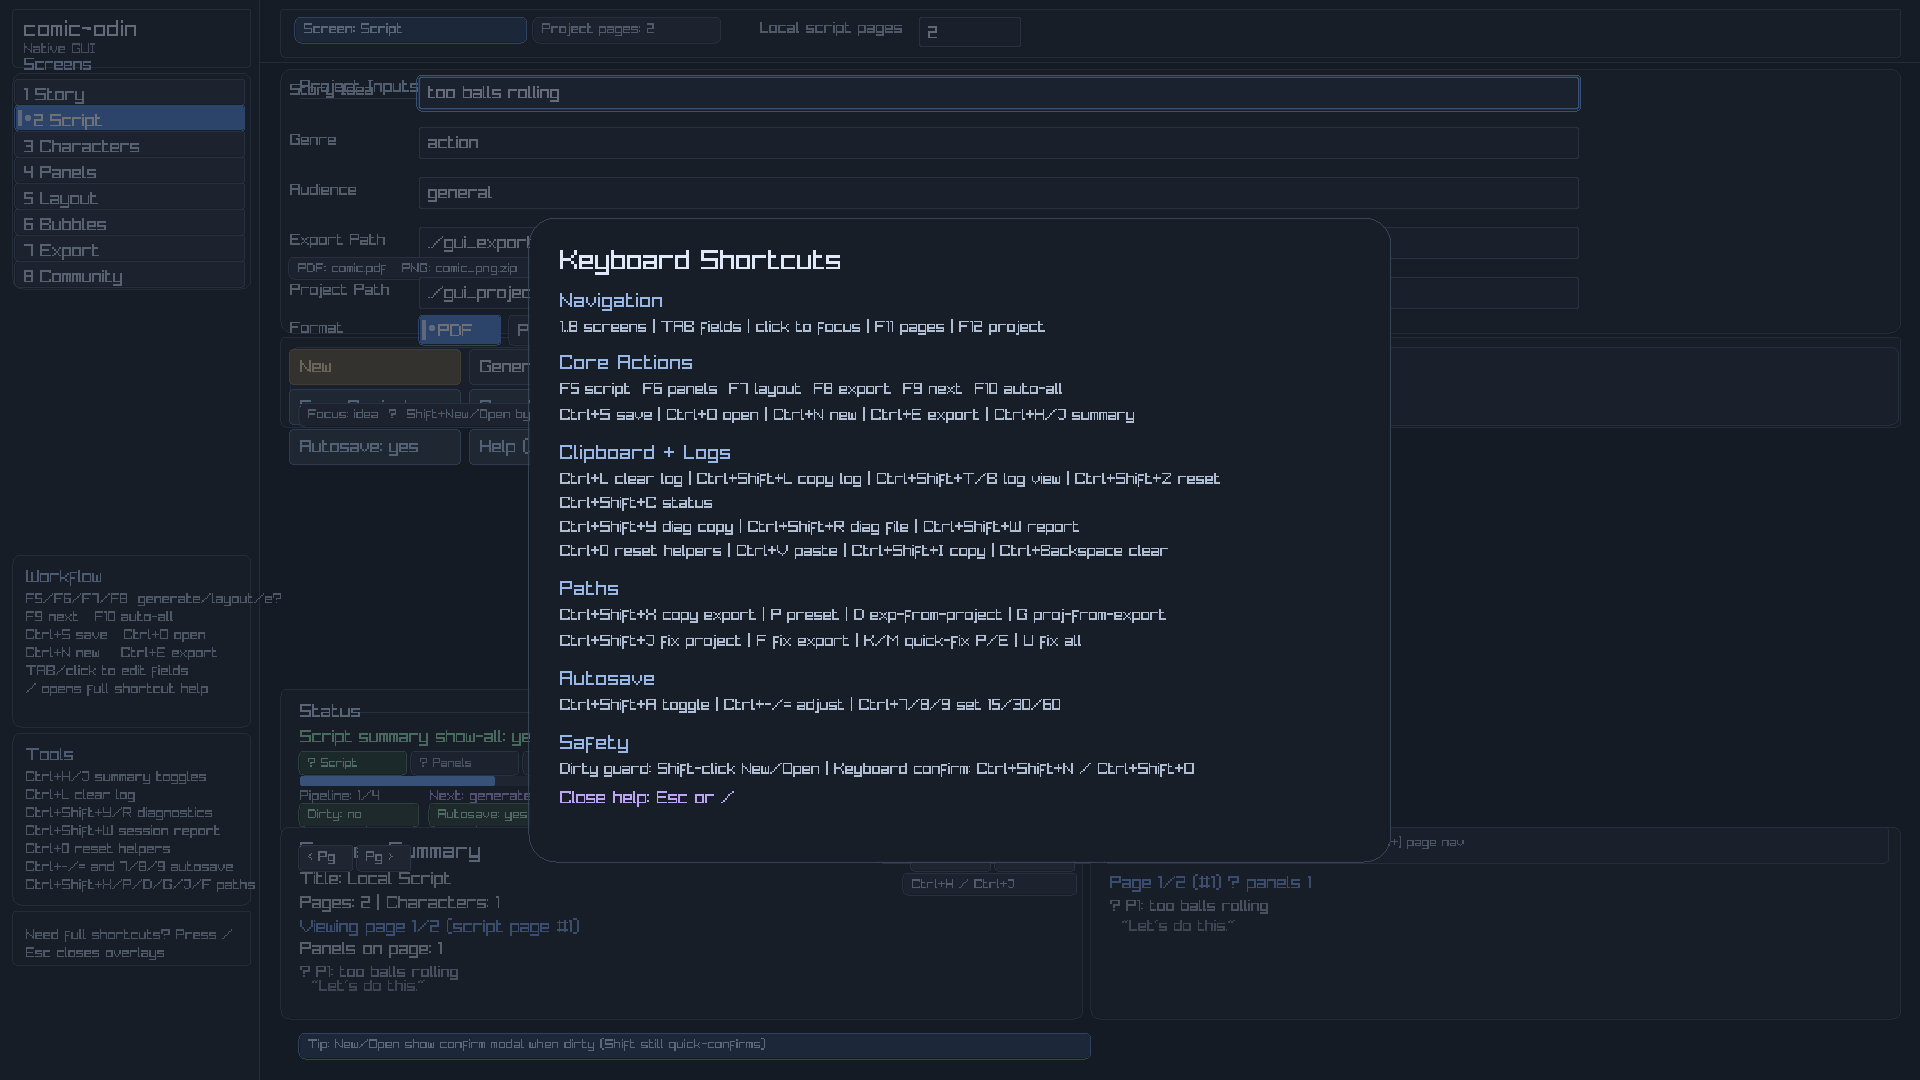The image size is (1920, 1080).
Task: Click the "comic-odin" app title
Action: (80, 29)
